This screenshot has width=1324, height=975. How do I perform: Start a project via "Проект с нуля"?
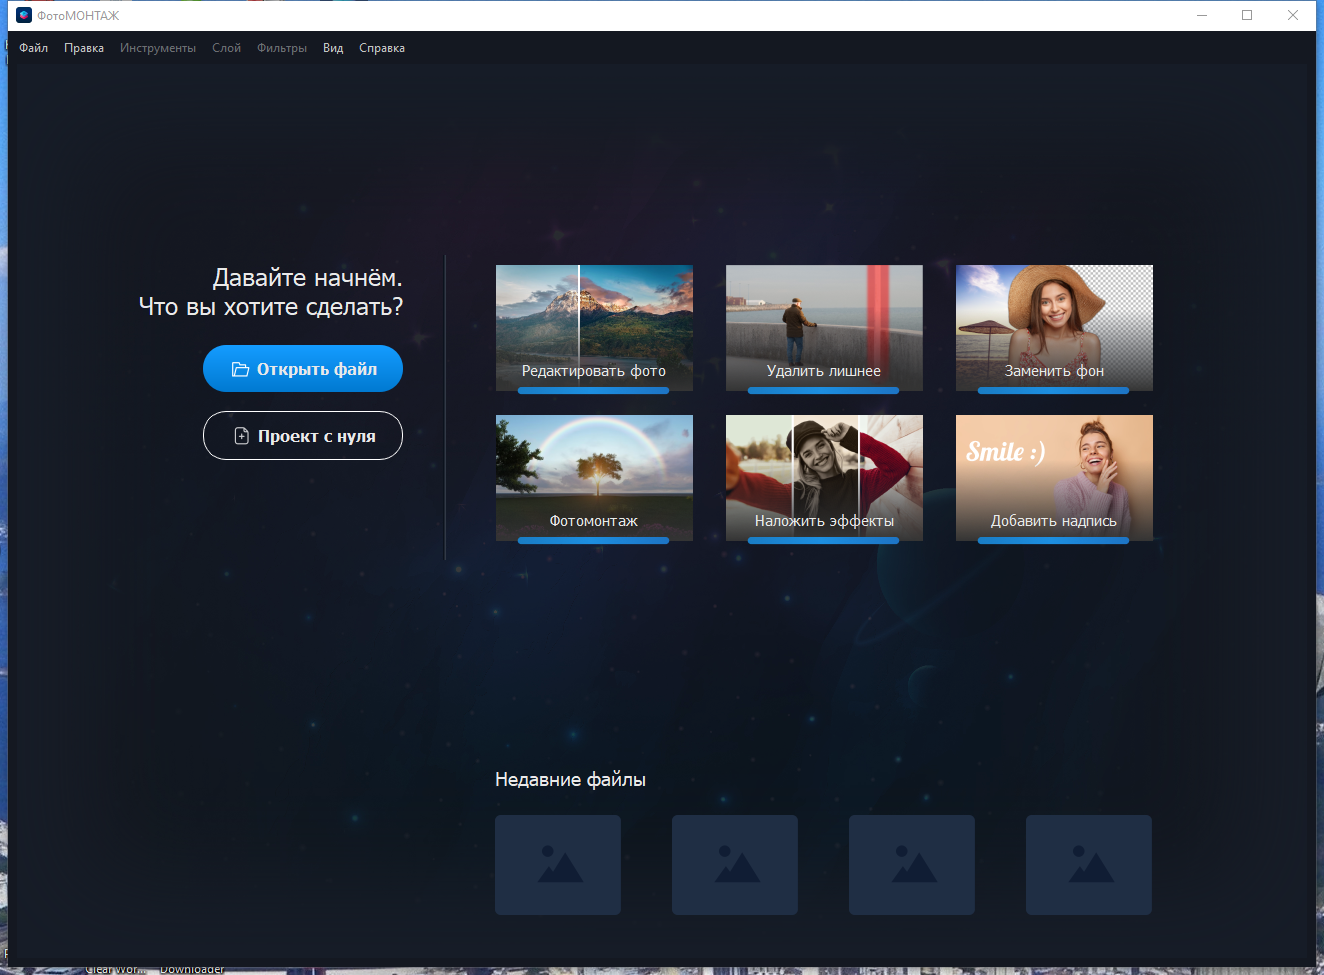(x=303, y=435)
